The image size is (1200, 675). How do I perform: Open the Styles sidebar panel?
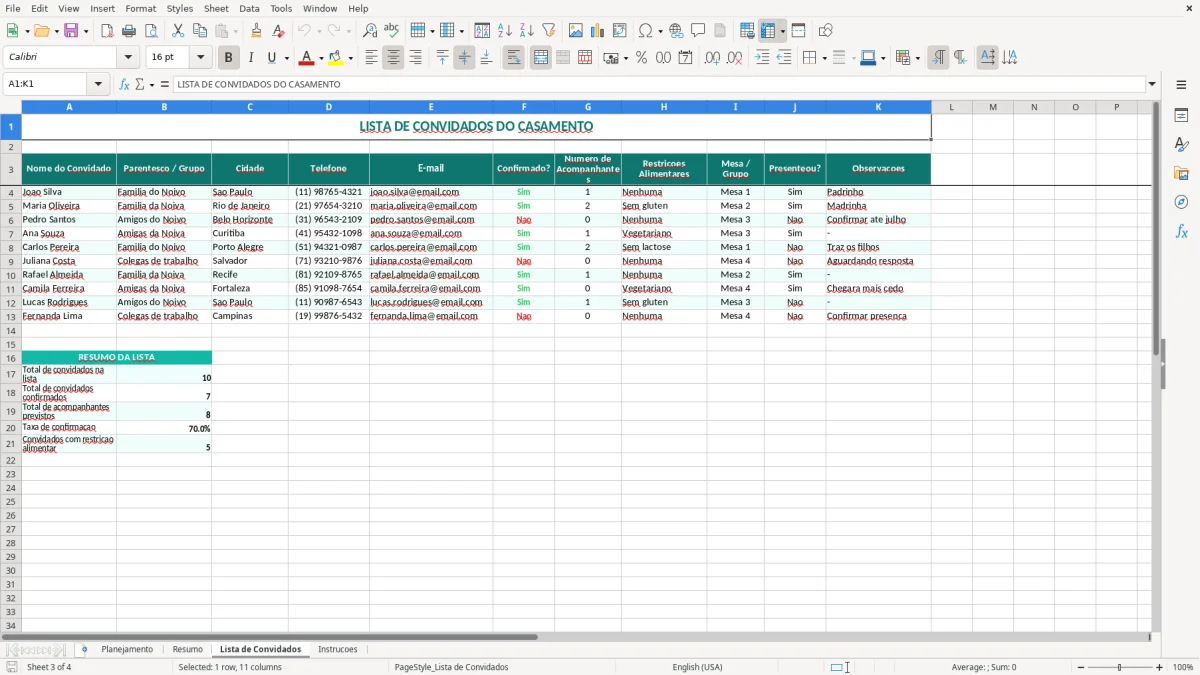coord(1181,144)
